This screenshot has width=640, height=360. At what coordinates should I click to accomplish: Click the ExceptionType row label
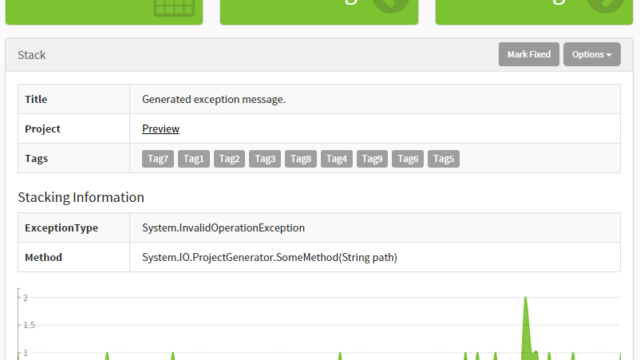[x=61, y=228]
